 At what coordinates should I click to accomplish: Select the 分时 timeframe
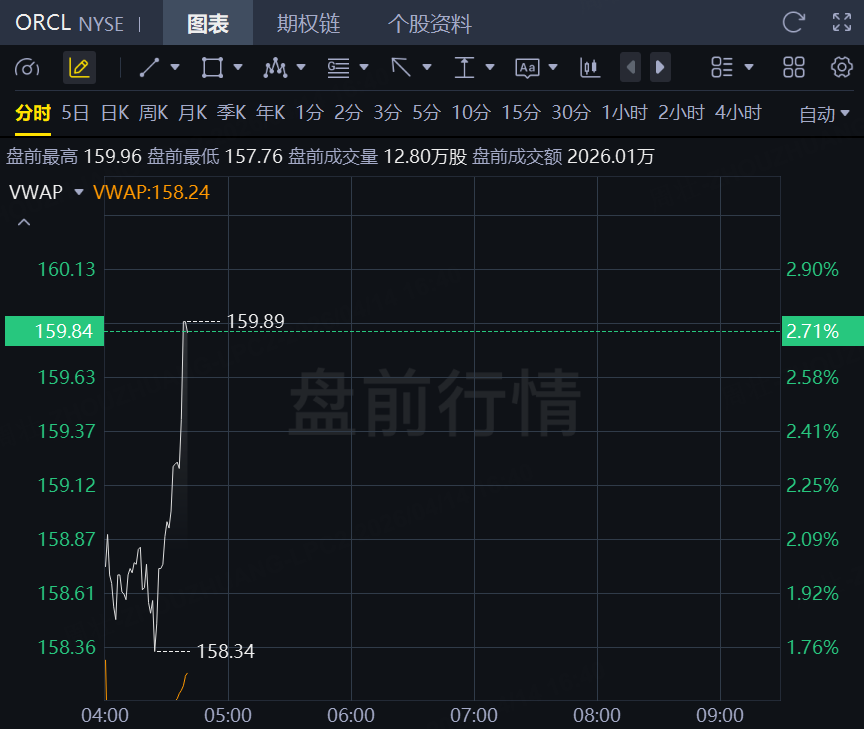tap(33, 112)
